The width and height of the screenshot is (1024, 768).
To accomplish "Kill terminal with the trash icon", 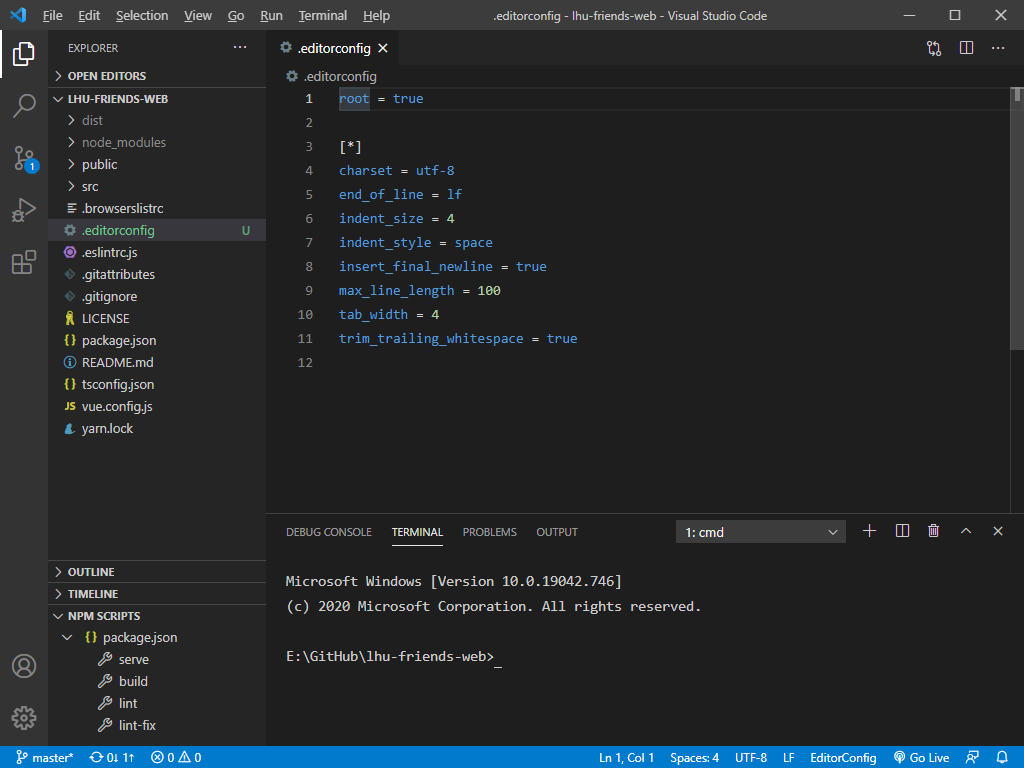I will click(933, 531).
